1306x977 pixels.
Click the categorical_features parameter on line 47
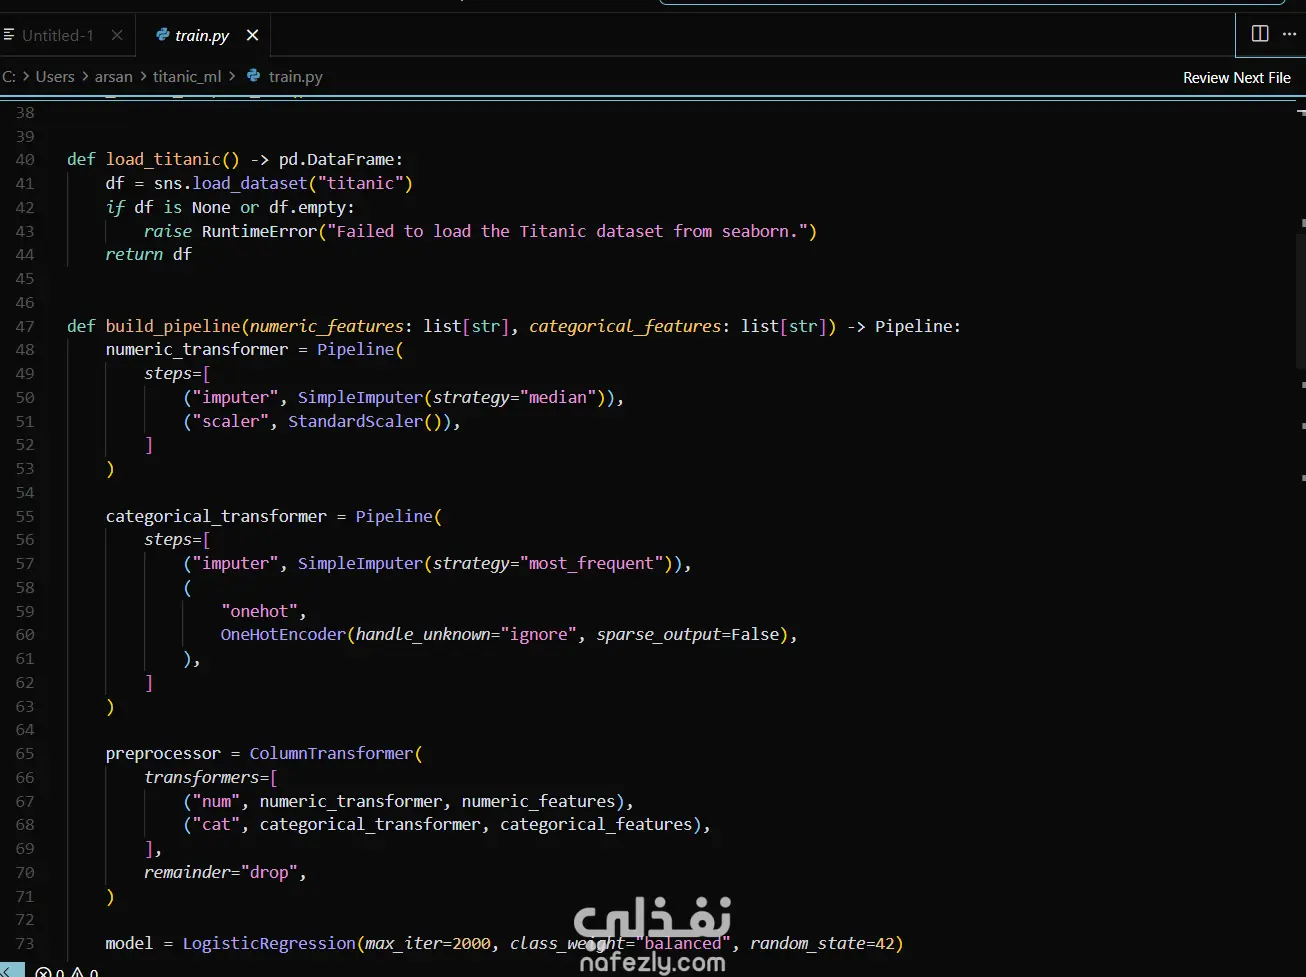(625, 326)
